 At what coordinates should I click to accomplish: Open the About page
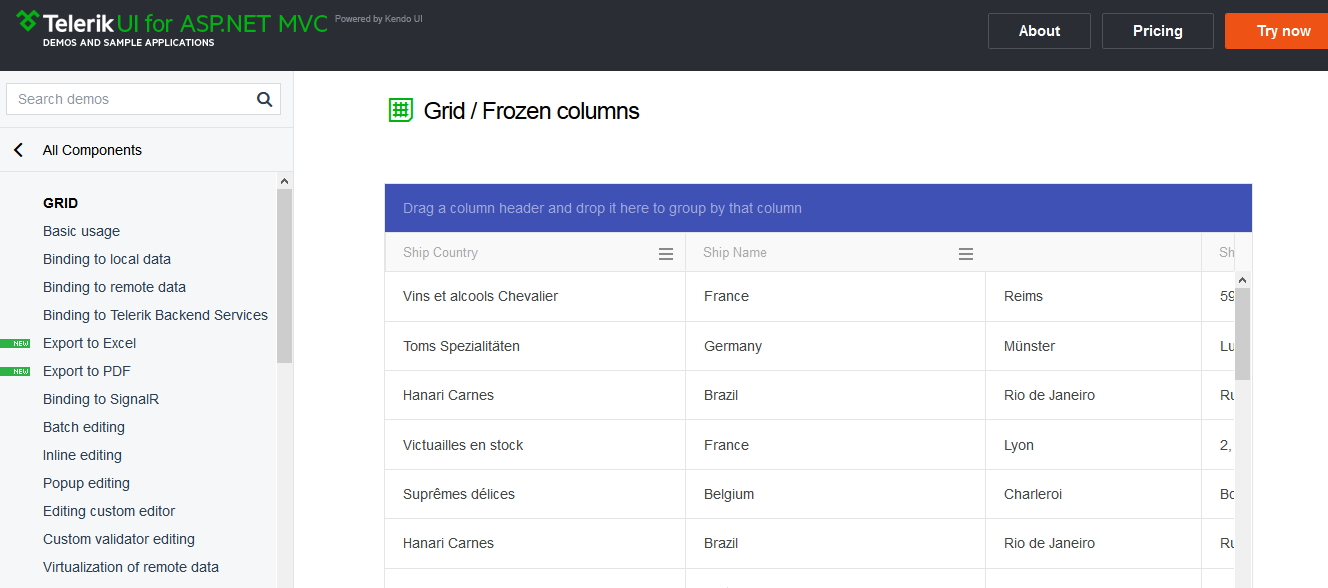point(1039,31)
